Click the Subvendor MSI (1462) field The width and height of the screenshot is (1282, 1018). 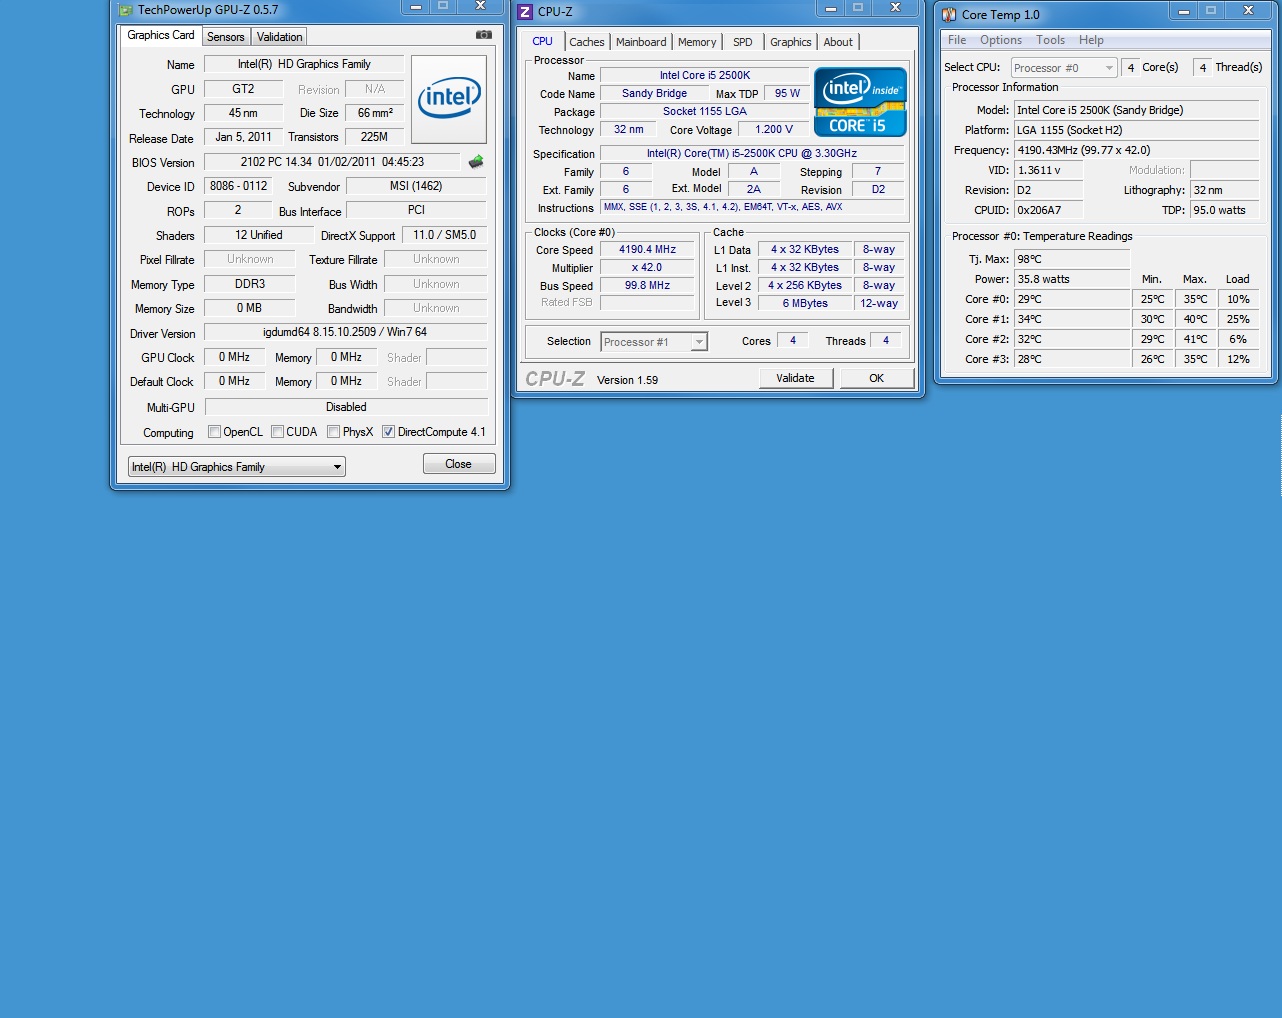click(x=416, y=186)
